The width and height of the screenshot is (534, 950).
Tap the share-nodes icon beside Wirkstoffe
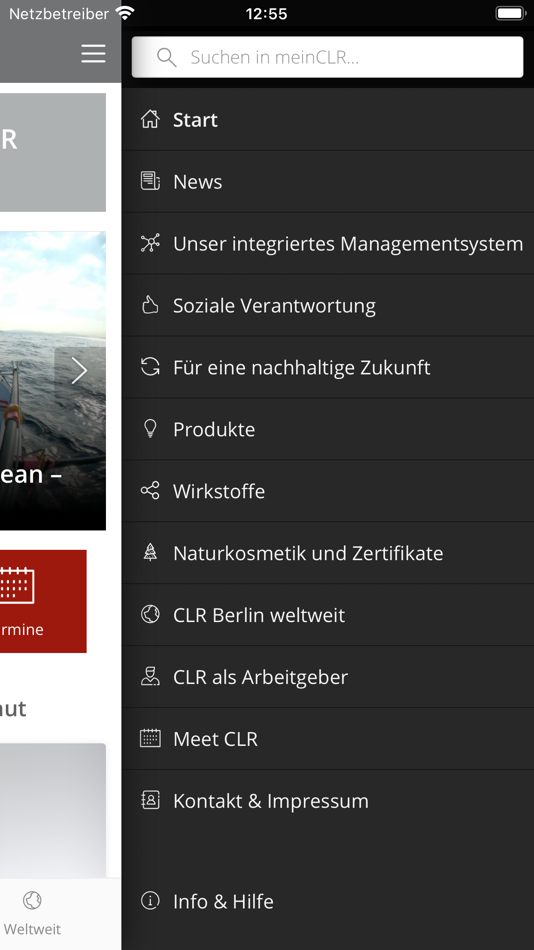point(150,490)
